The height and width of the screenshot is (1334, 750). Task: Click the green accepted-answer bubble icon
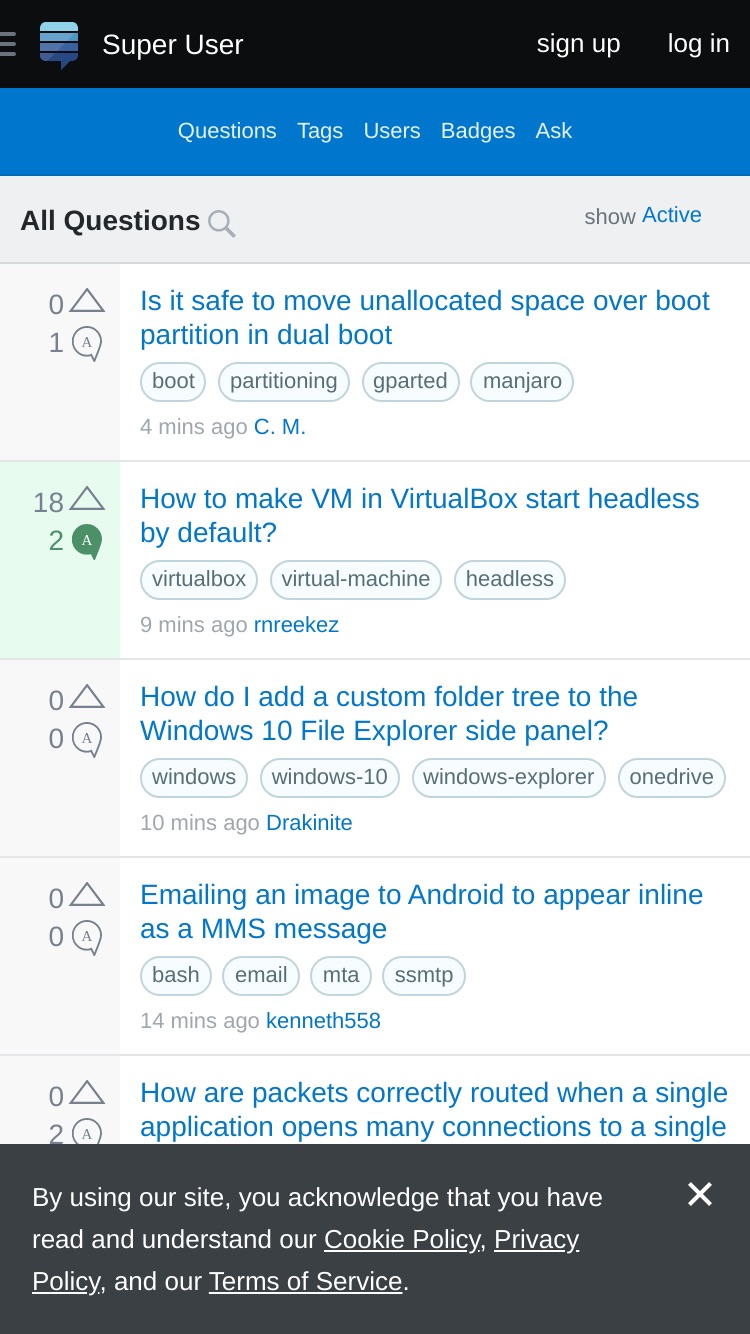pos(87,541)
